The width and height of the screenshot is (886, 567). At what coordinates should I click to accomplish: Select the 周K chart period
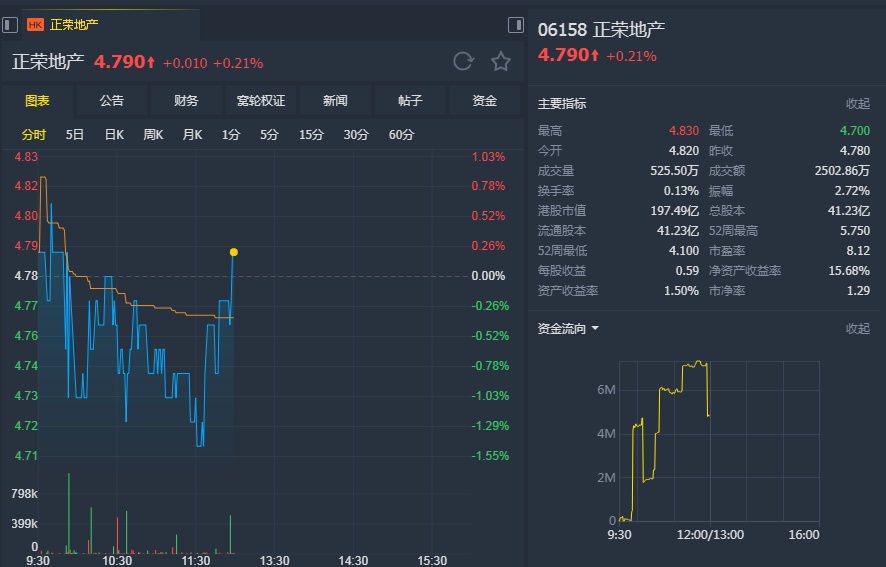pyautogui.click(x=153, y=135)
